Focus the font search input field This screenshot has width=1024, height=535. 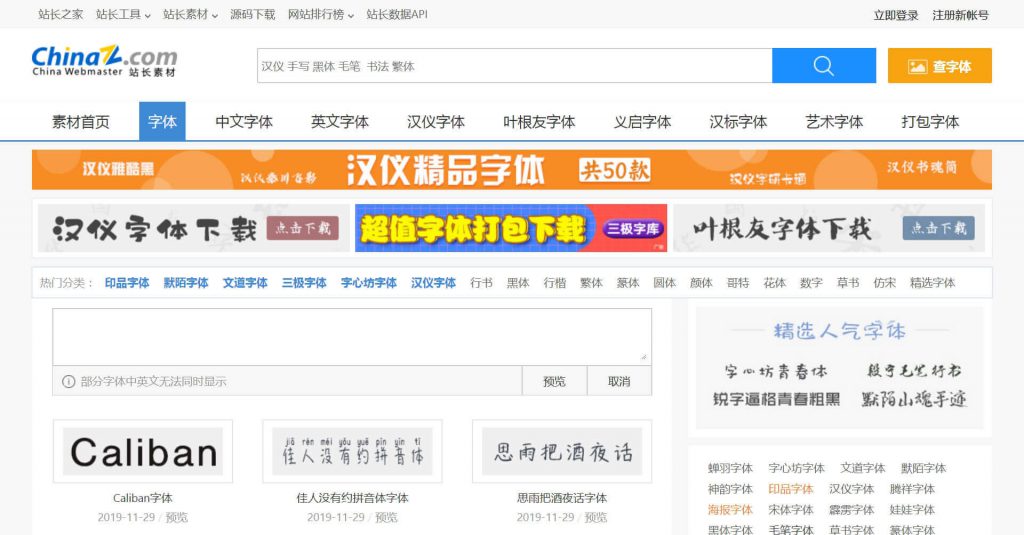pyautogui.click(x=514, y=66)
